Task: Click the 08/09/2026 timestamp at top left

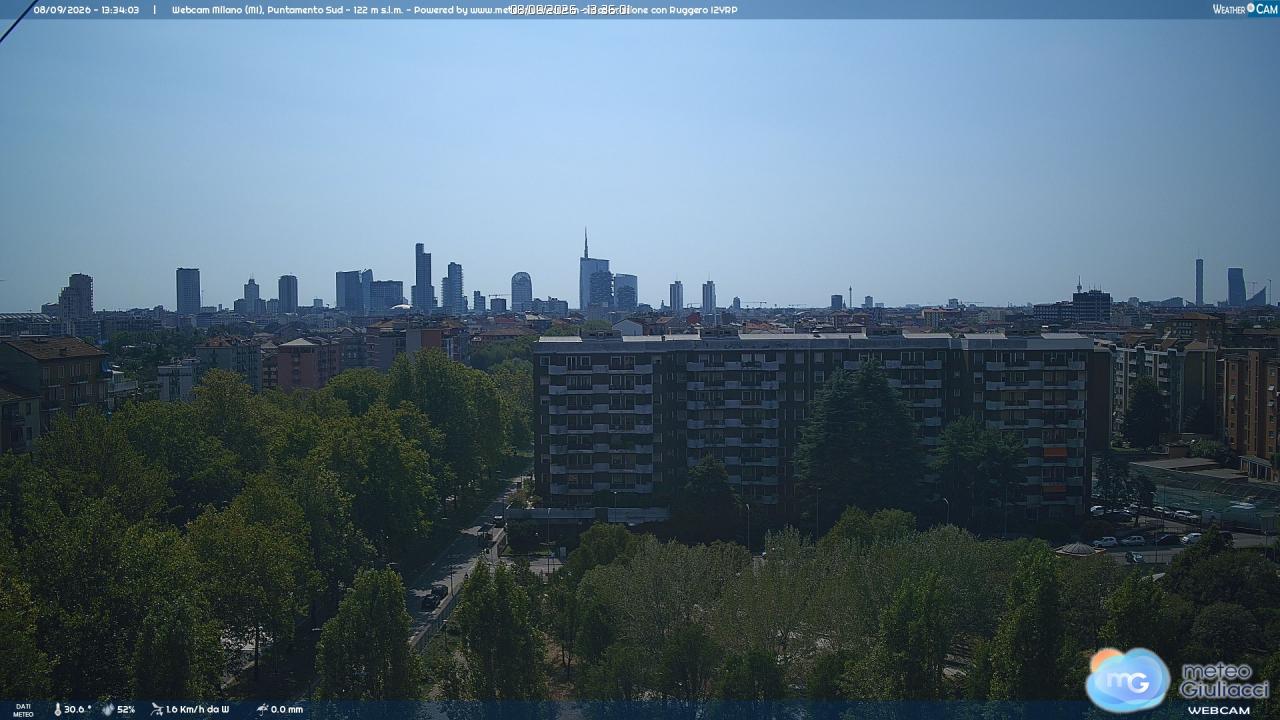Action: [x=86, y=10]
